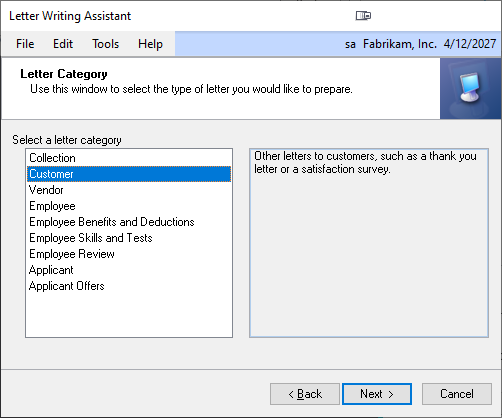Select the Applicant letter category
This screenshot has width=502, height=418.
(x=129, y=270)
